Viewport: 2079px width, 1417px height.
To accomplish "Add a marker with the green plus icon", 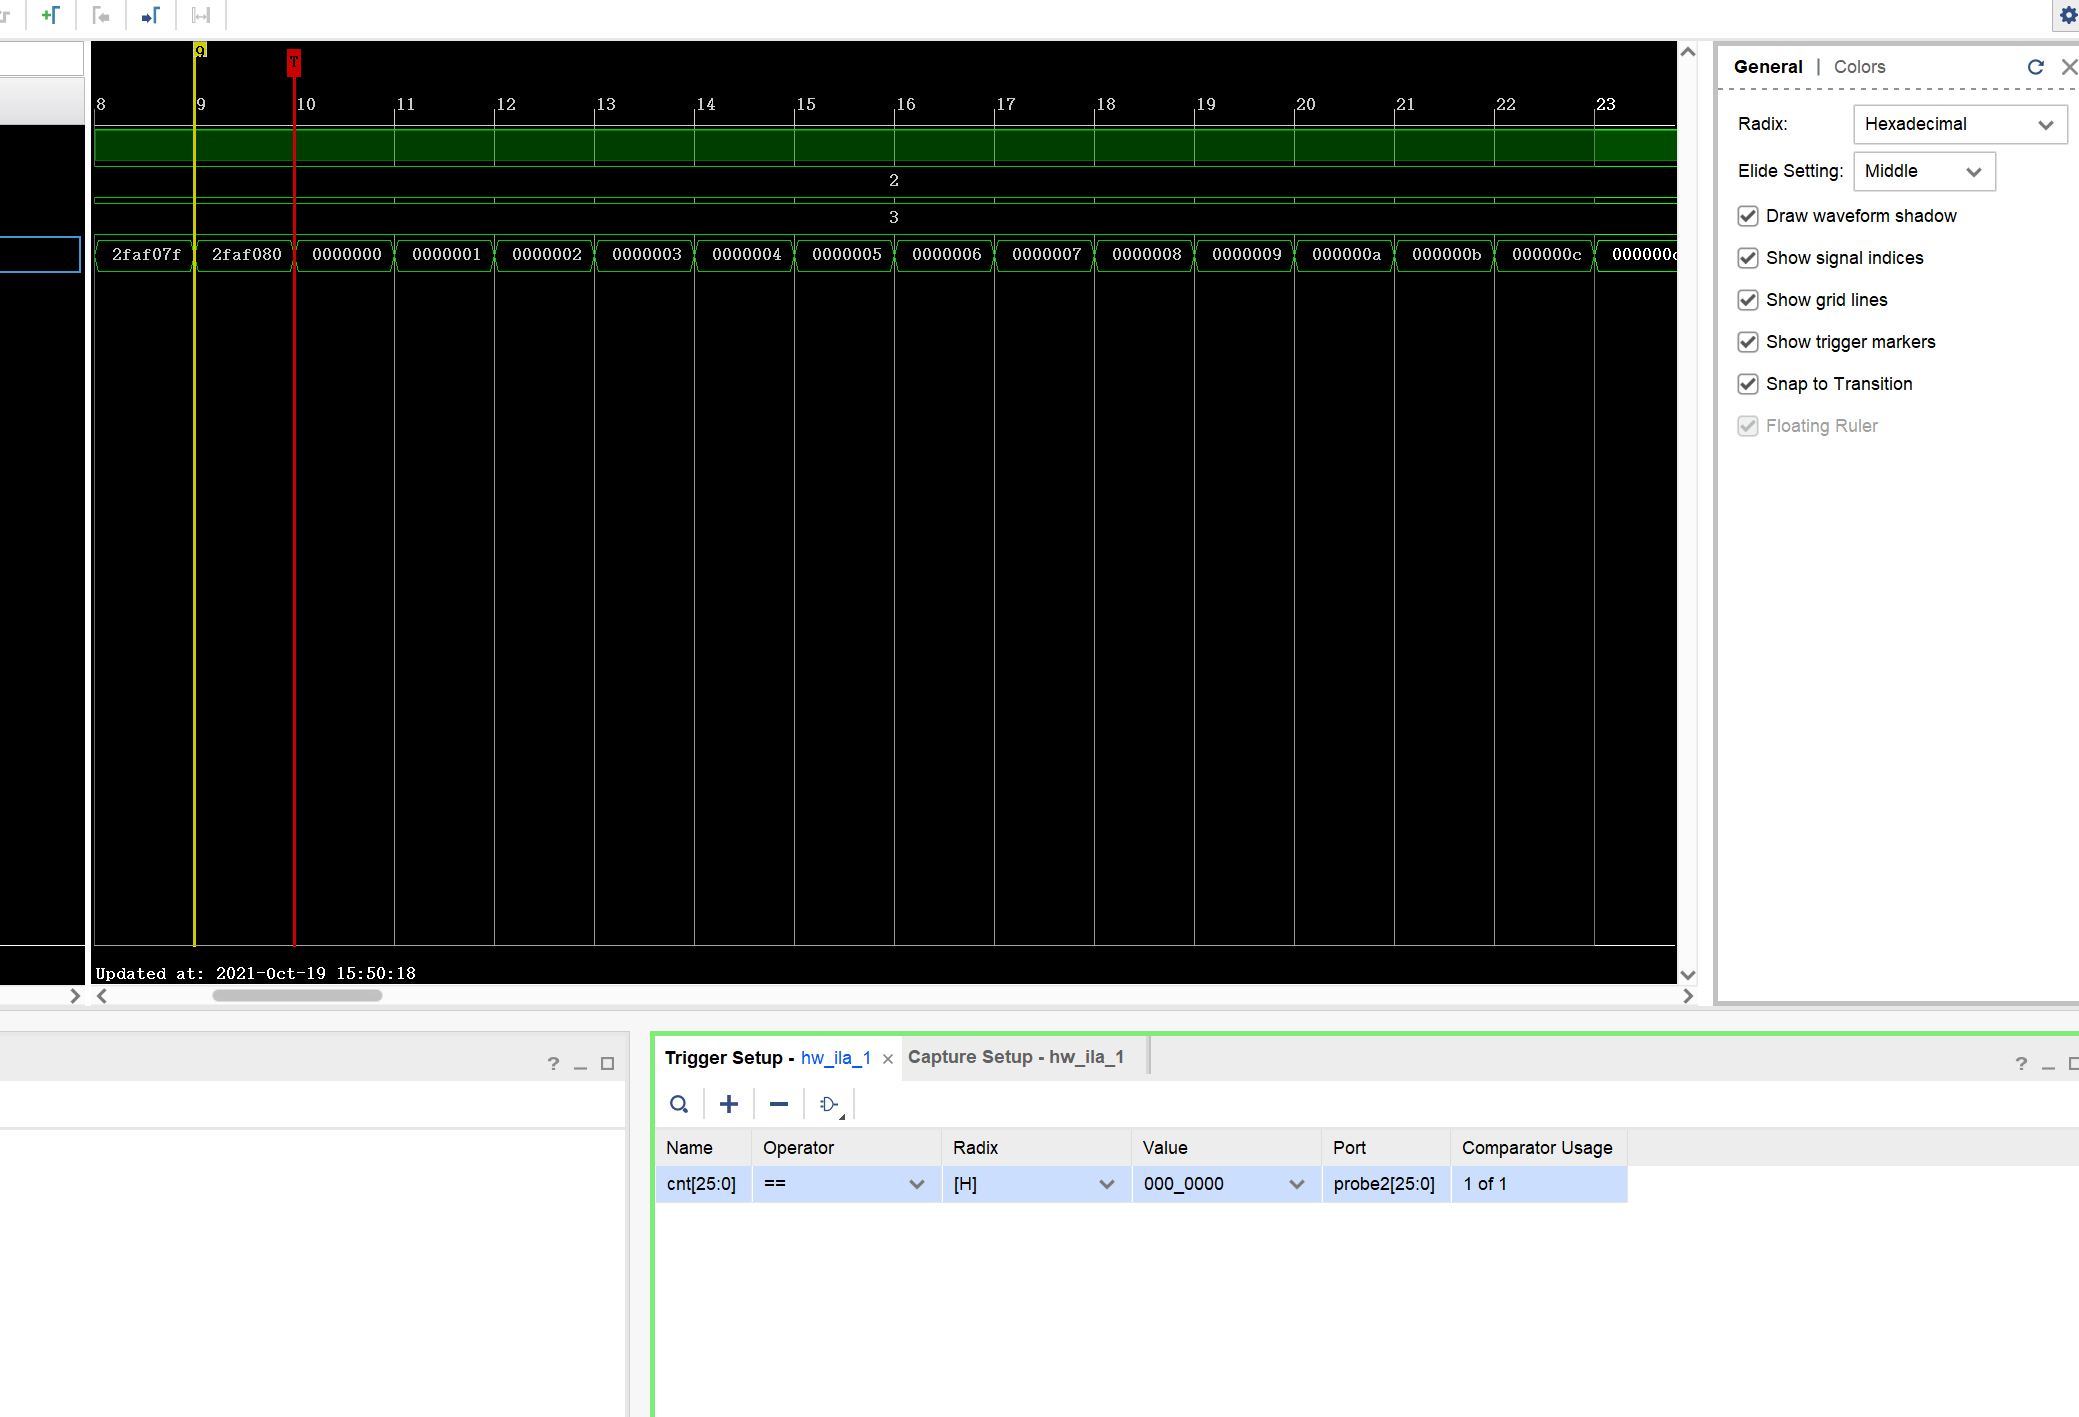I will click(x=51, y=15).
